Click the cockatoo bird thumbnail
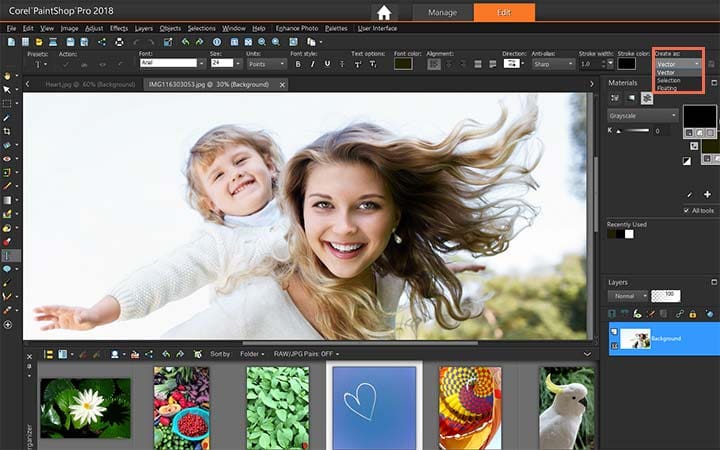720x450 pixels. coord(567,408)
